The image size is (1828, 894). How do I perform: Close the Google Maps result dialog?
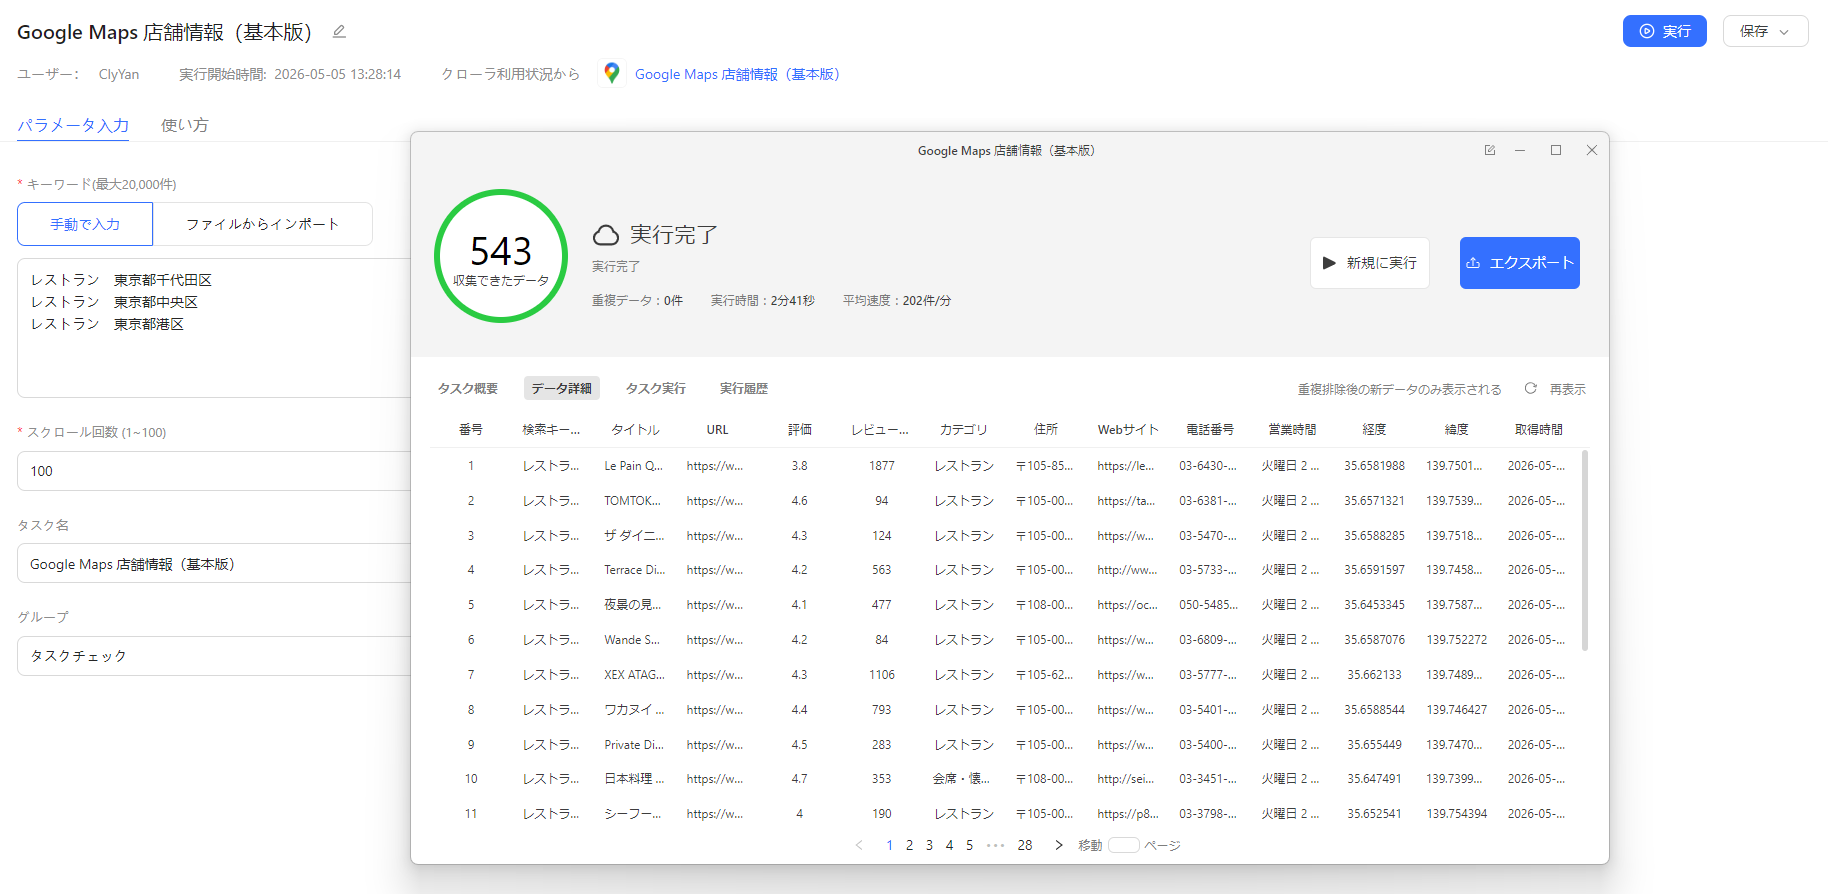pos(1592,150)
